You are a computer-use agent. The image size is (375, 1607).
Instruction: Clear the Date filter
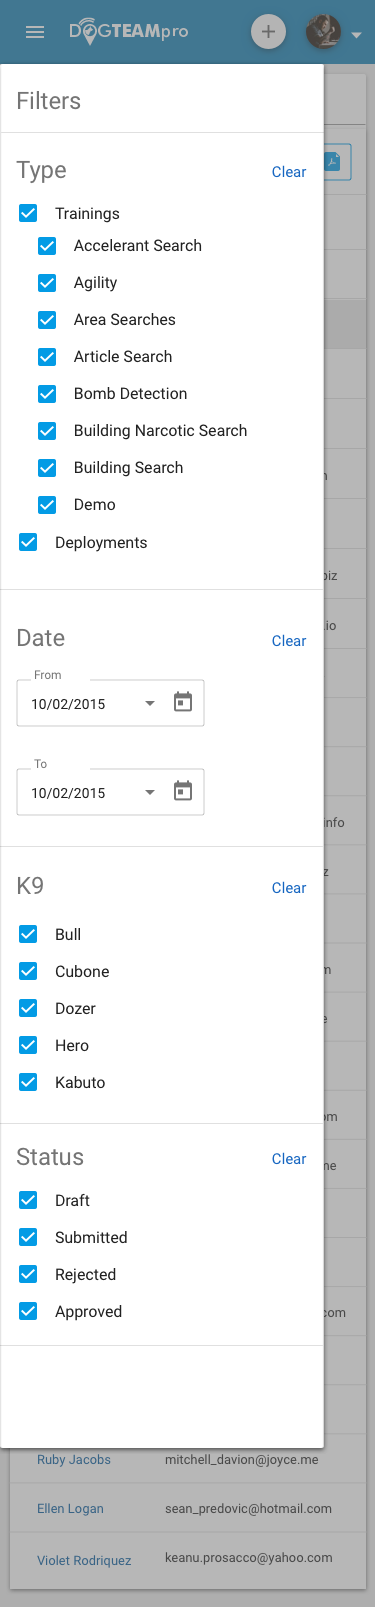(289, 641)
